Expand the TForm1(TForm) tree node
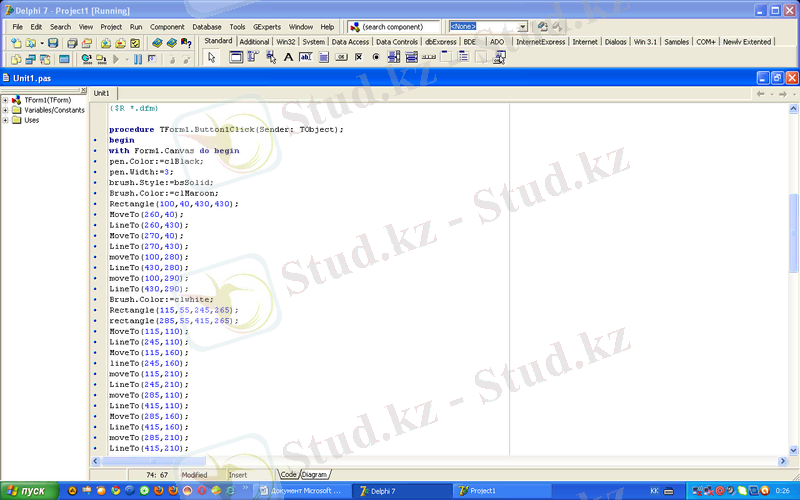Viewport: 800px width, 500px height. [x=5, y=100]
